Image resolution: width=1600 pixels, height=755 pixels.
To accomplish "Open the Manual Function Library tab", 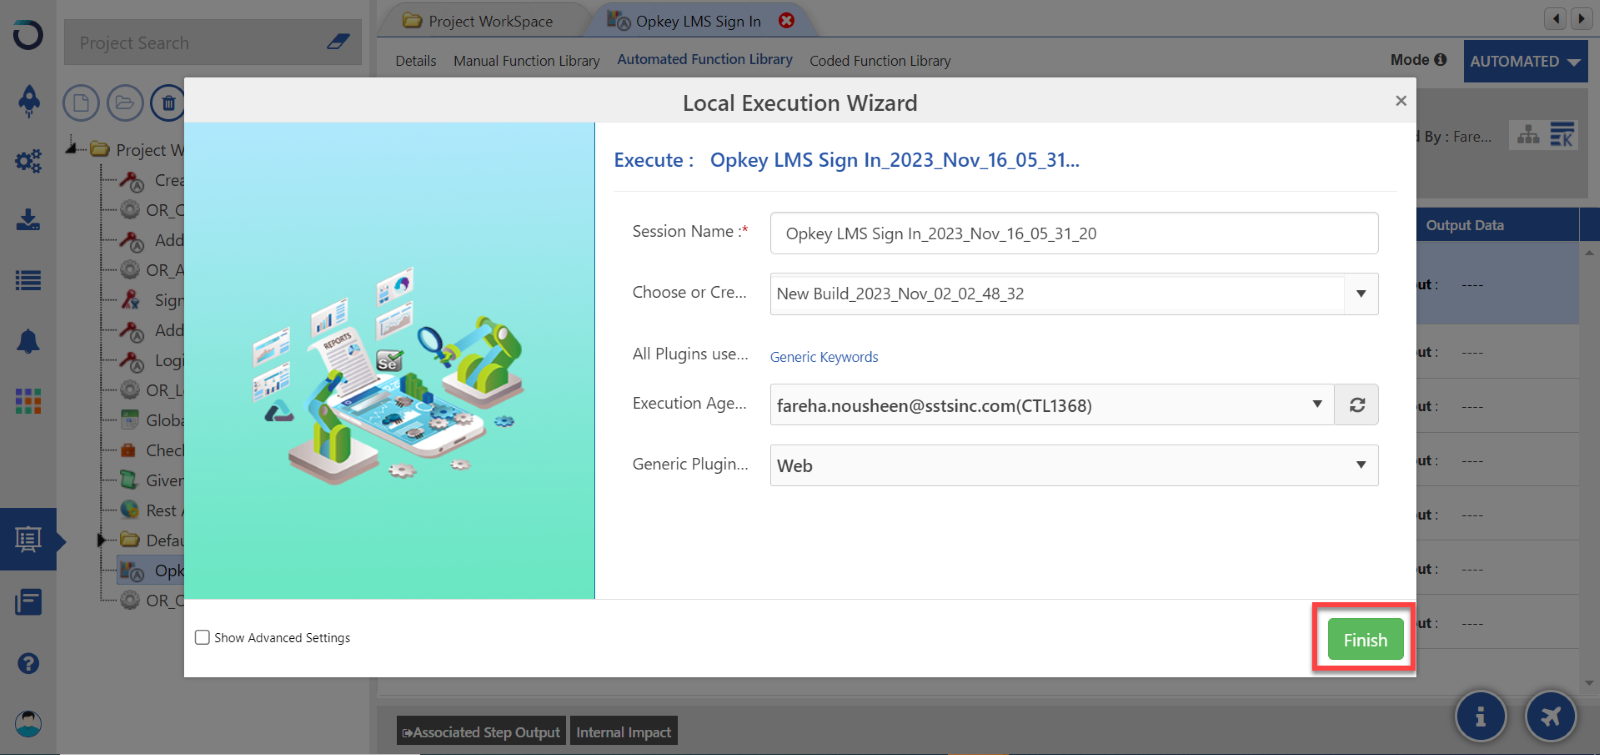I will click(527, 61).
